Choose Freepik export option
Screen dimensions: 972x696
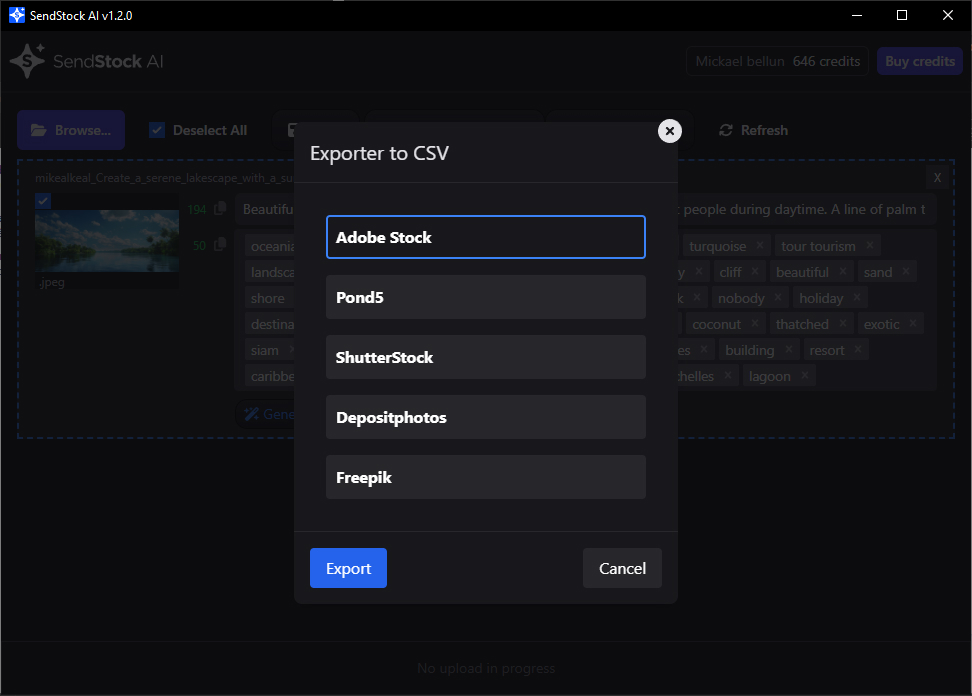click(485, 477)
